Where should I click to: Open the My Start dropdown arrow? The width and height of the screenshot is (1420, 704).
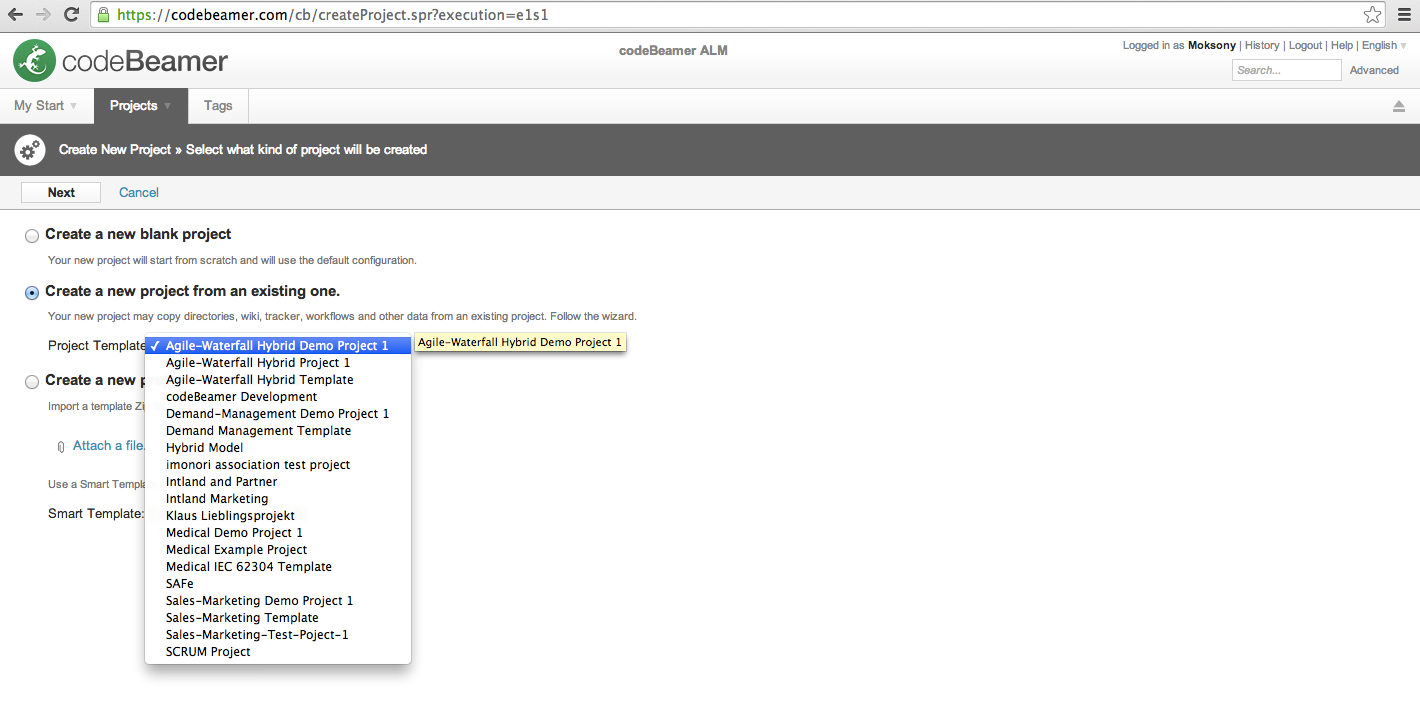click(73, 106)
